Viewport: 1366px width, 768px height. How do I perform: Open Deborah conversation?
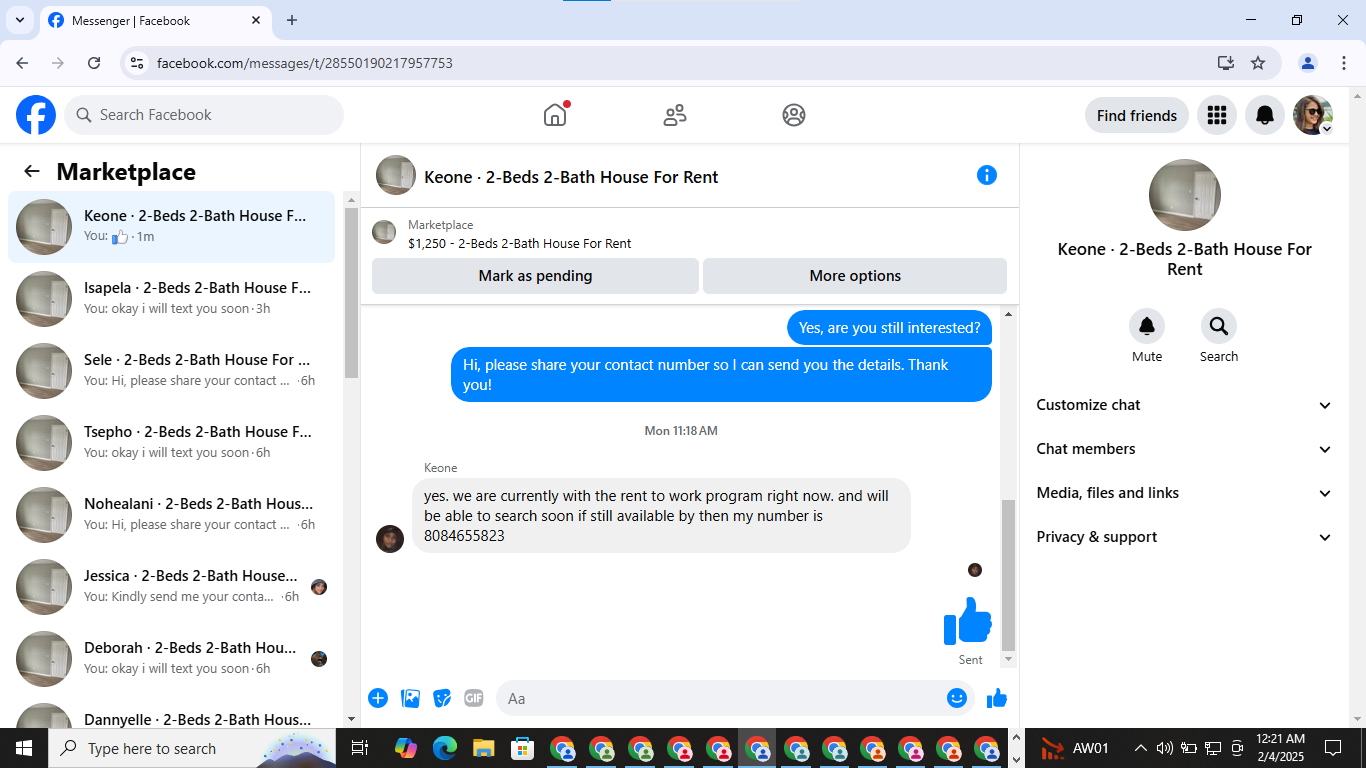tap(172, 658)
